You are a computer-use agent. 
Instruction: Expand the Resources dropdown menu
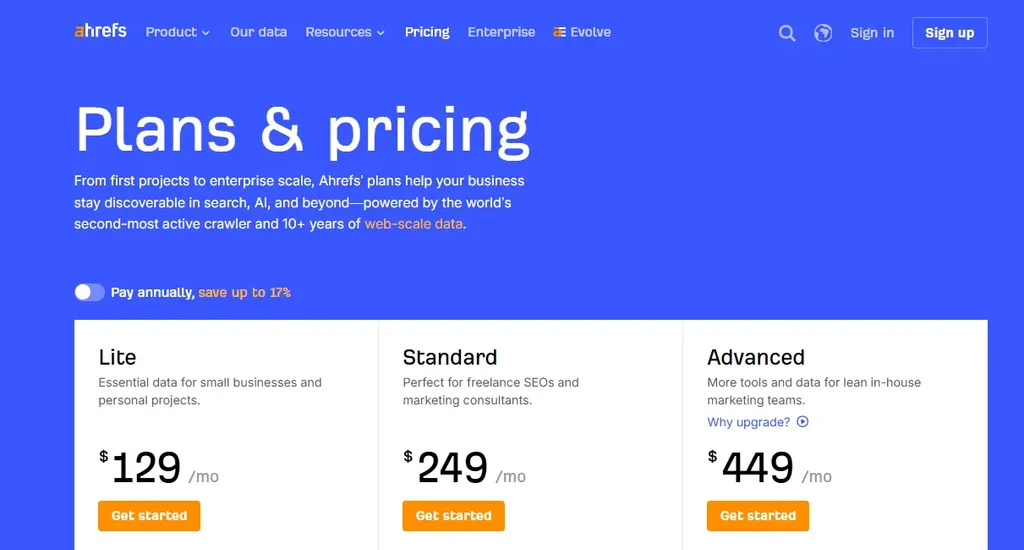tap(345, 32)
